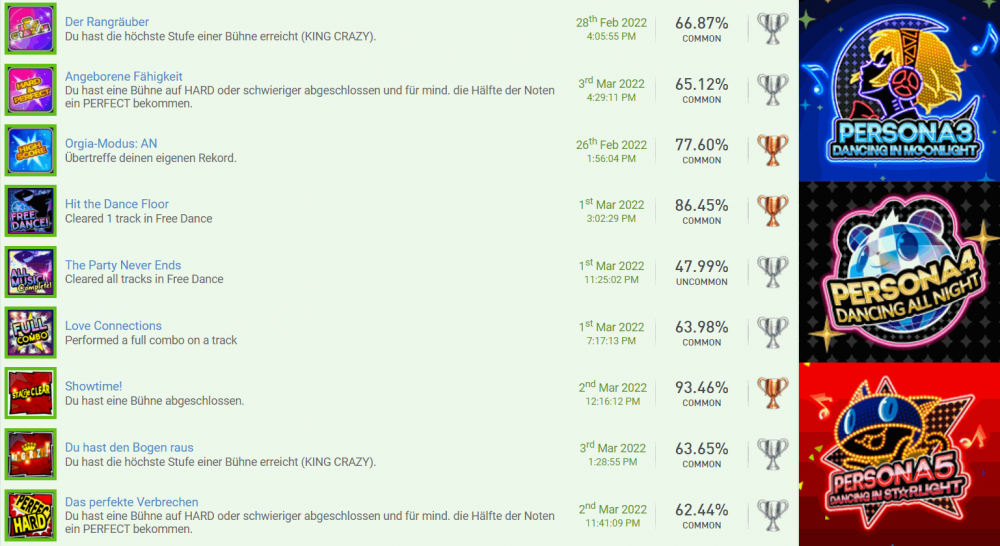
Task: Click the Du hast den Bogen raus title
Action: [x=129, y=447]
